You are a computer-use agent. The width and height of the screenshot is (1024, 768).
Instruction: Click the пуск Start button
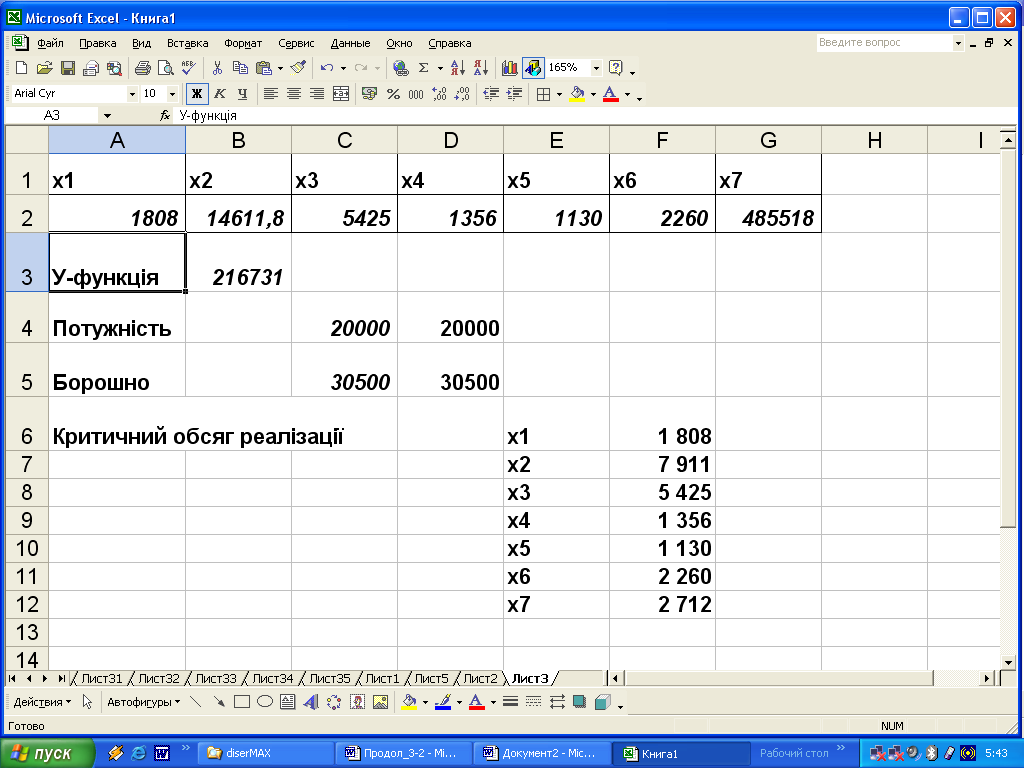(x=47, y=753)
